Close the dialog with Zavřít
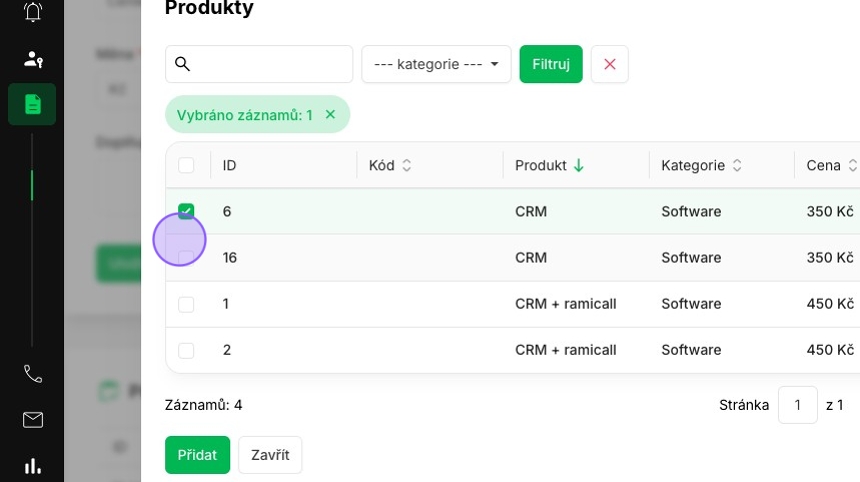The height and width of the screenshot is (482, 860). [x=270, y=455]
